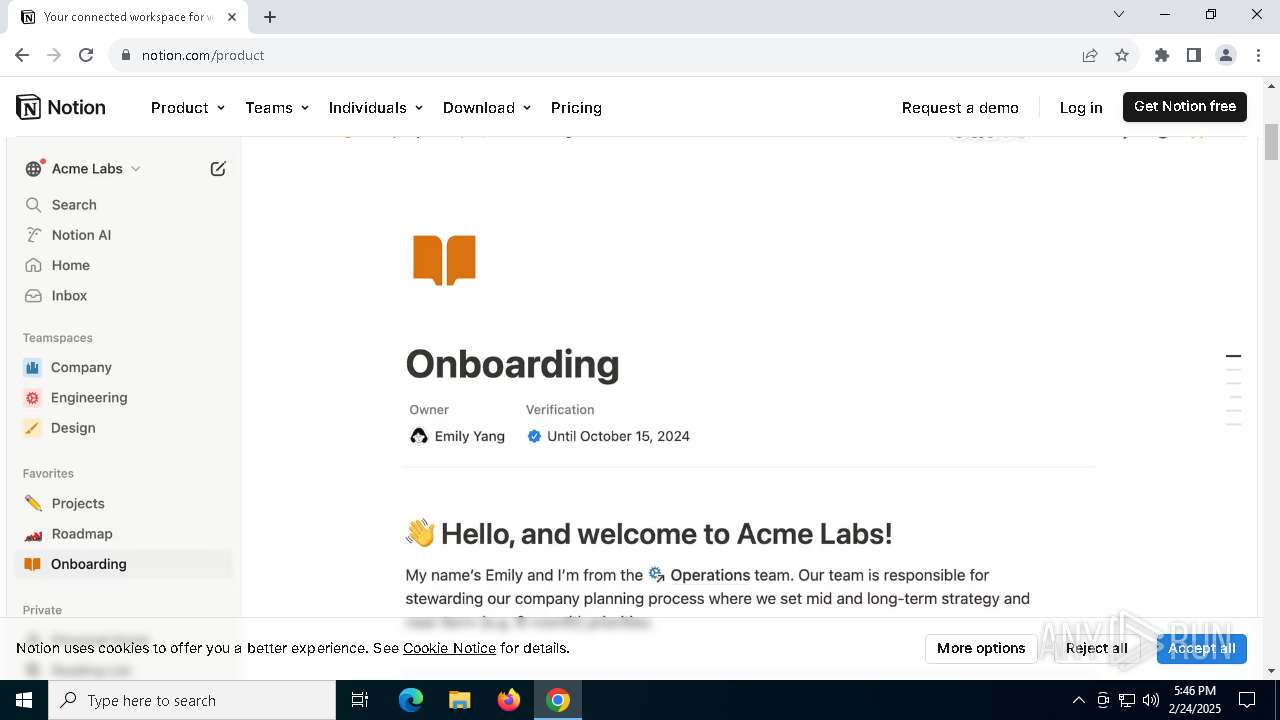
Task: Click the Notion logo in the header
Action: (x=61, y=107)
